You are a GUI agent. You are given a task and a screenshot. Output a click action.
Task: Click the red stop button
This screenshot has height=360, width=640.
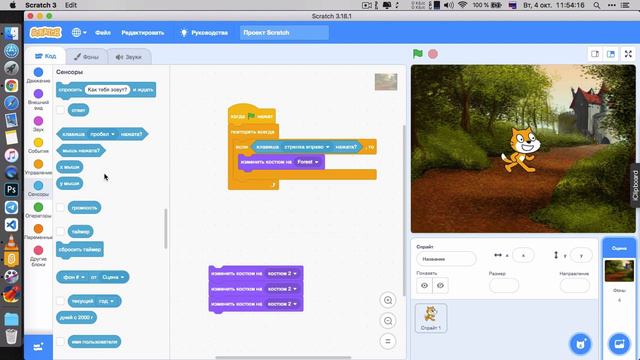click(x=433, y=54)
